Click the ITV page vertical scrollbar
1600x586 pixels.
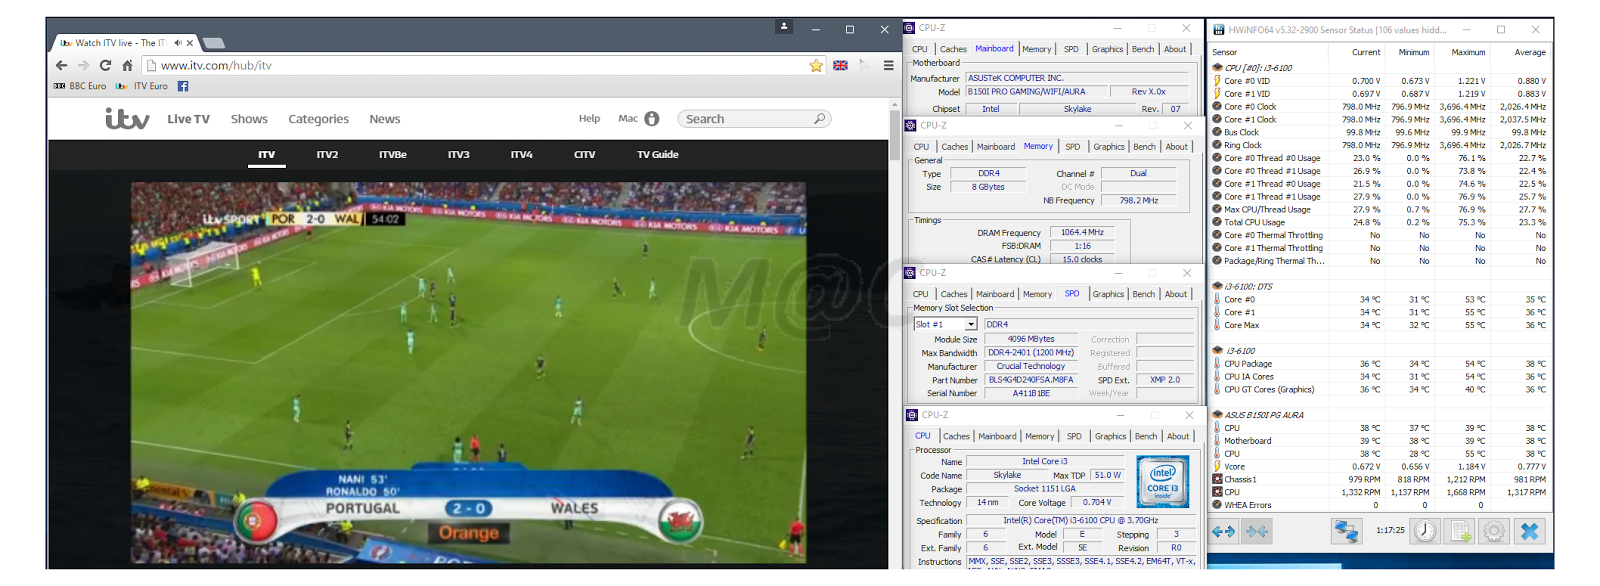pyautogui.click(x=895, y=135)
